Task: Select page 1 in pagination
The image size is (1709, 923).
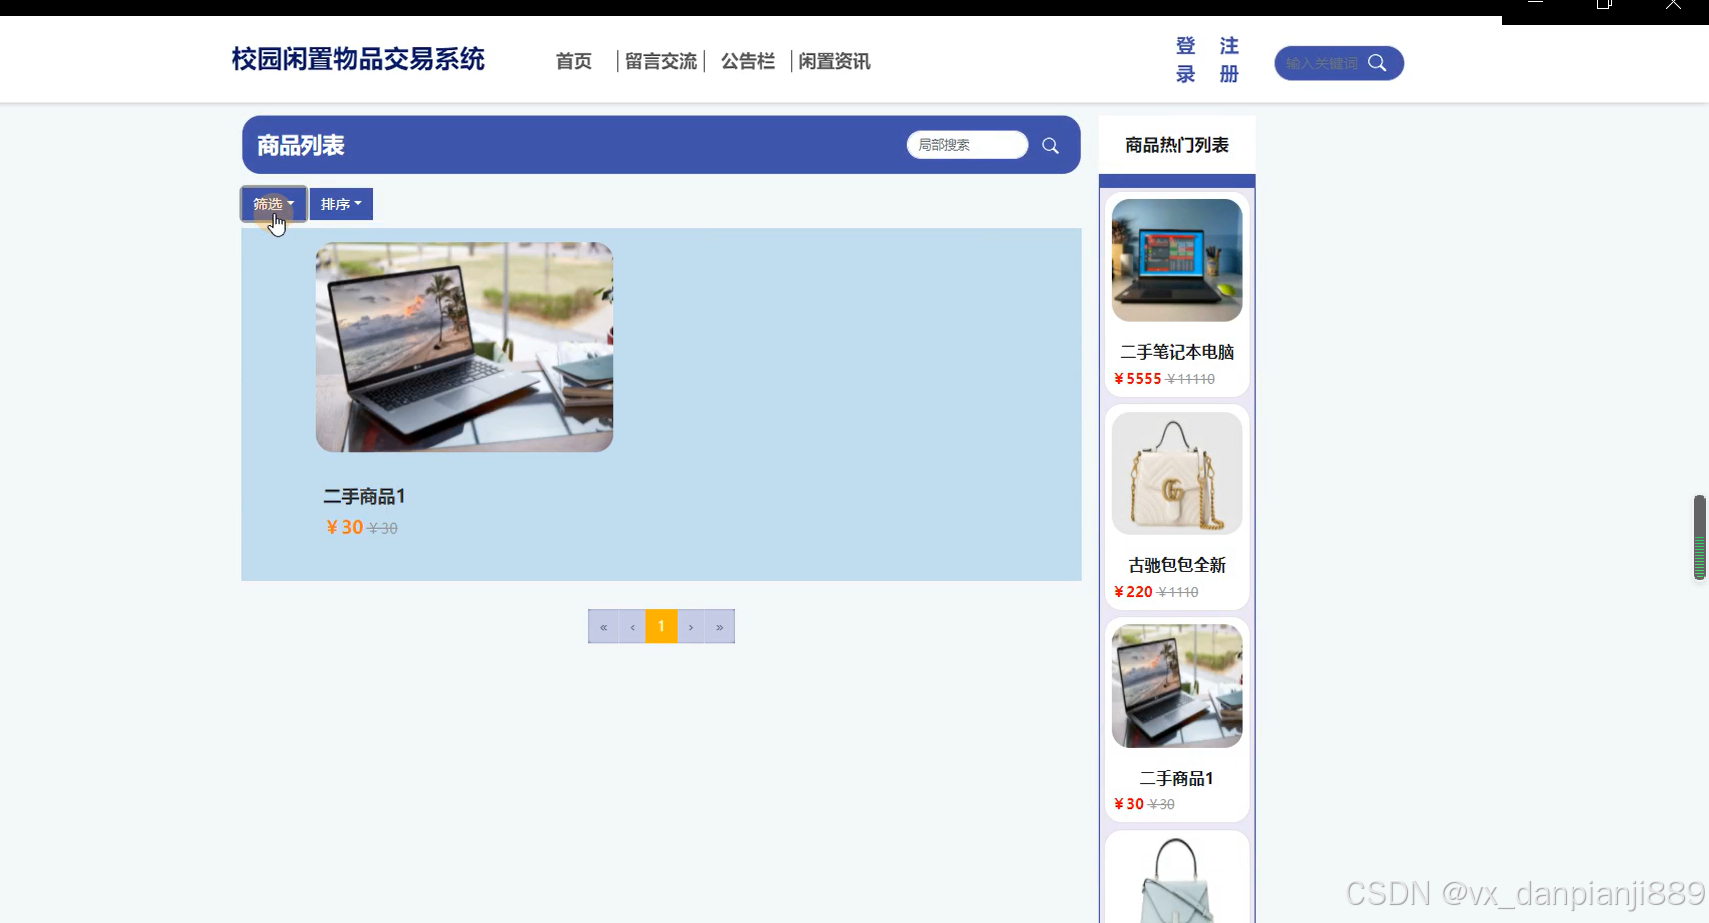Action: pyautogui.click(x=661, y=627)
